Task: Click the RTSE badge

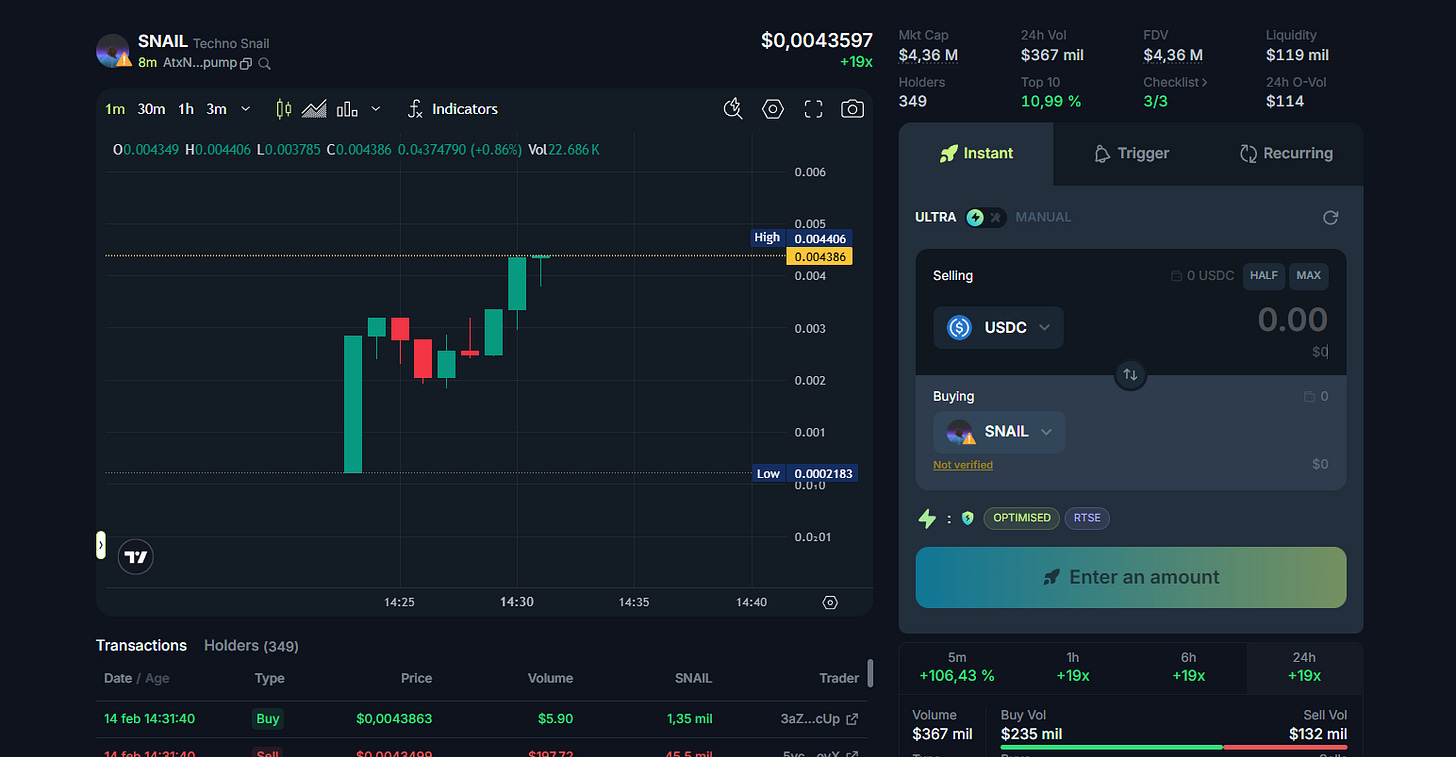Action: point(1087,518)
